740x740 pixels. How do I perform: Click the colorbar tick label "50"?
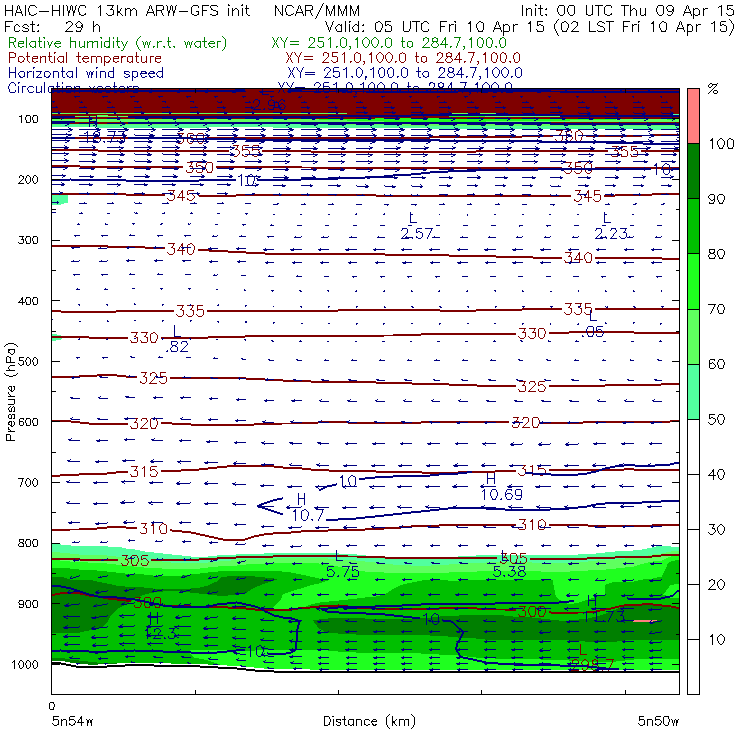pos(716,419)
